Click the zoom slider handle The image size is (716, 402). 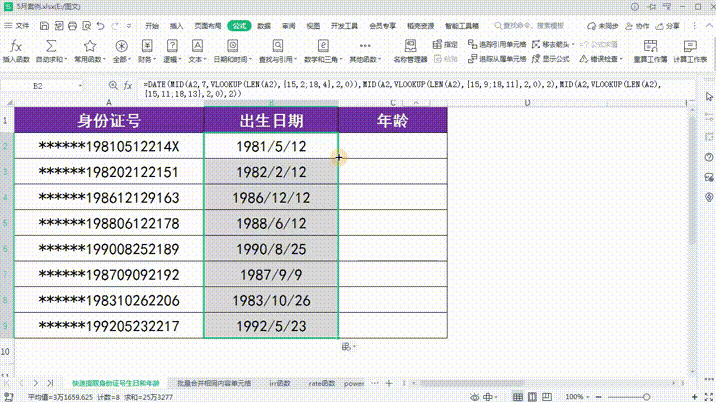(x=646, y=397)
